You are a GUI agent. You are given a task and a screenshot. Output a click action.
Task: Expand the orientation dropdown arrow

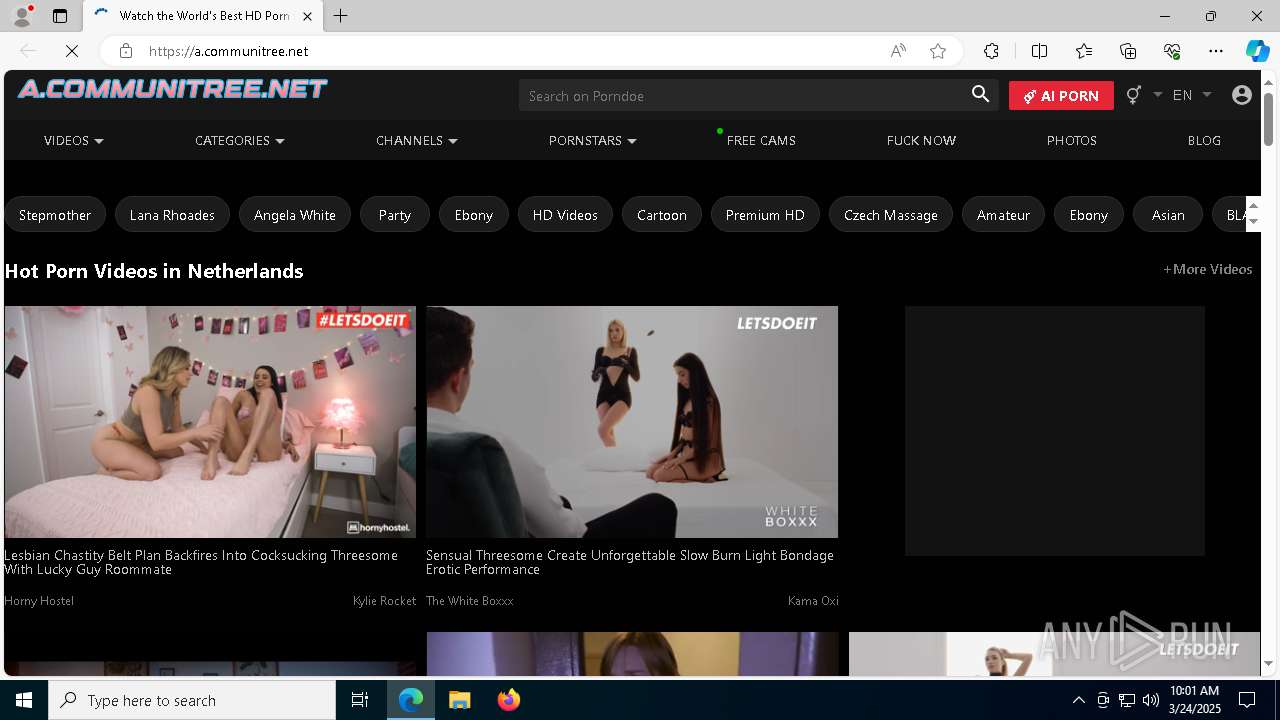pyautogui.click(x=1158, y=94)
